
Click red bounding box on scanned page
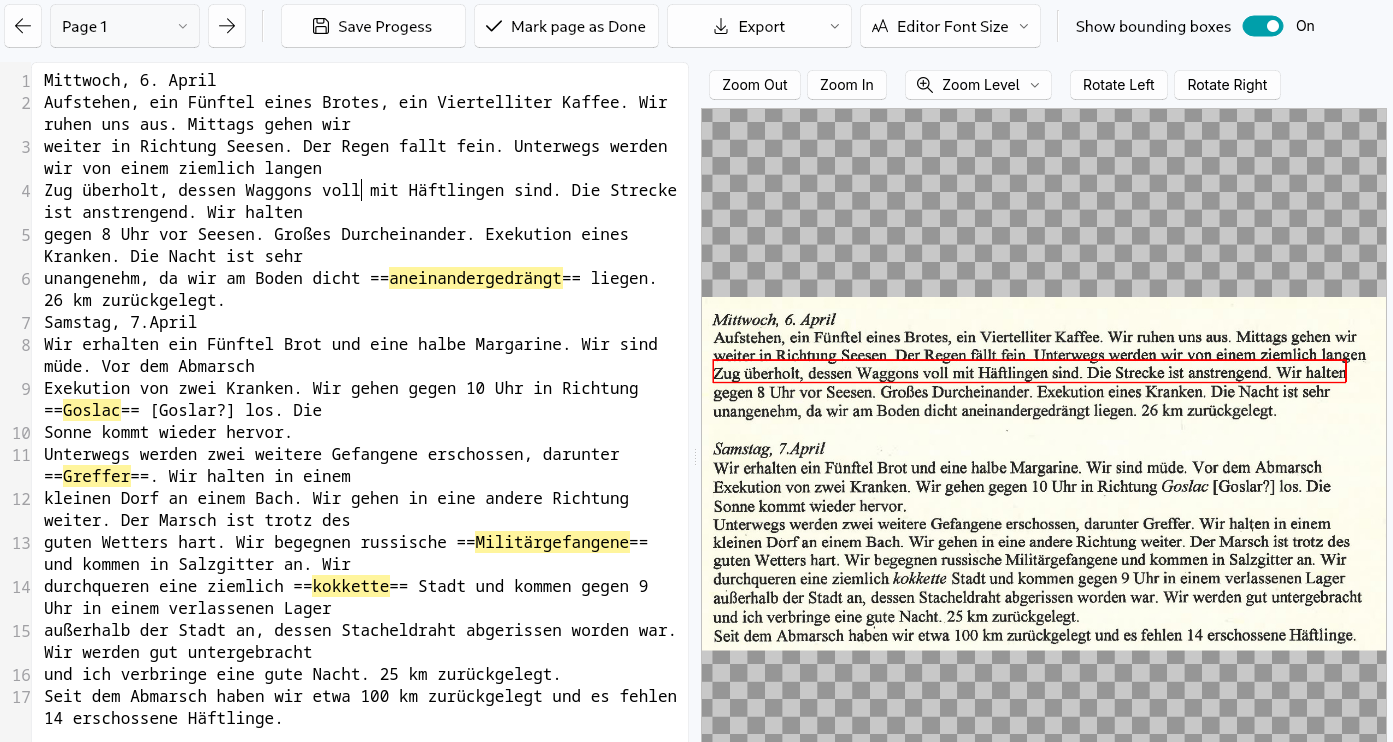(x=1029, y=373)
